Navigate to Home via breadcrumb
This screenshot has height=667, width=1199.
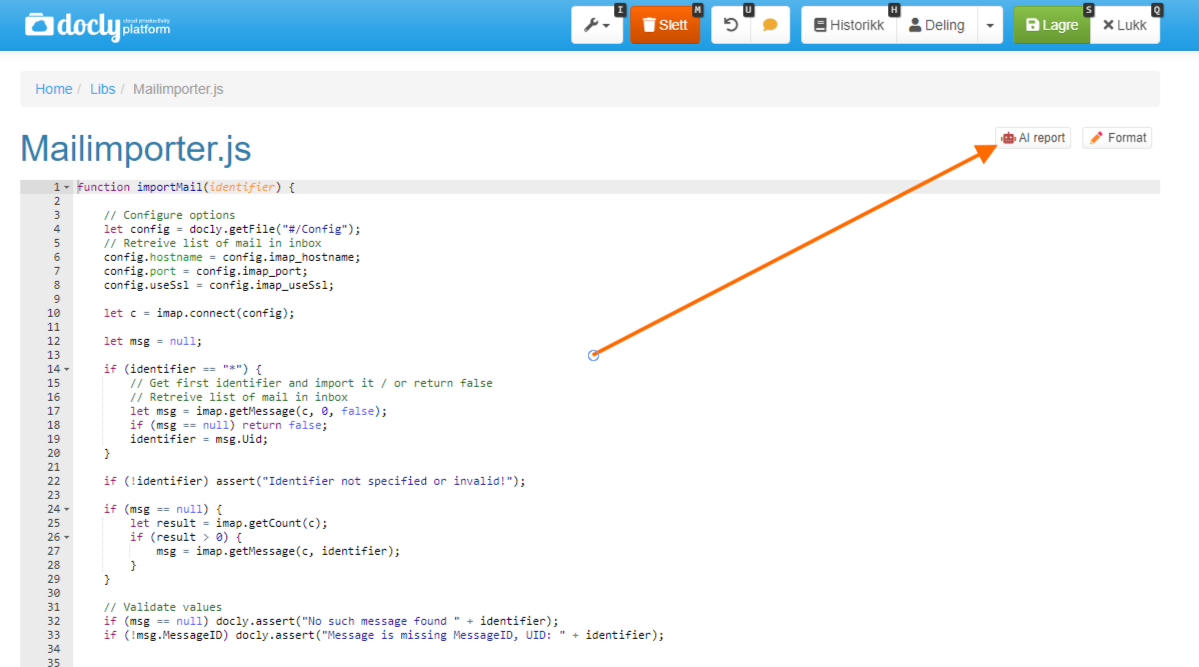coord(53,88)
